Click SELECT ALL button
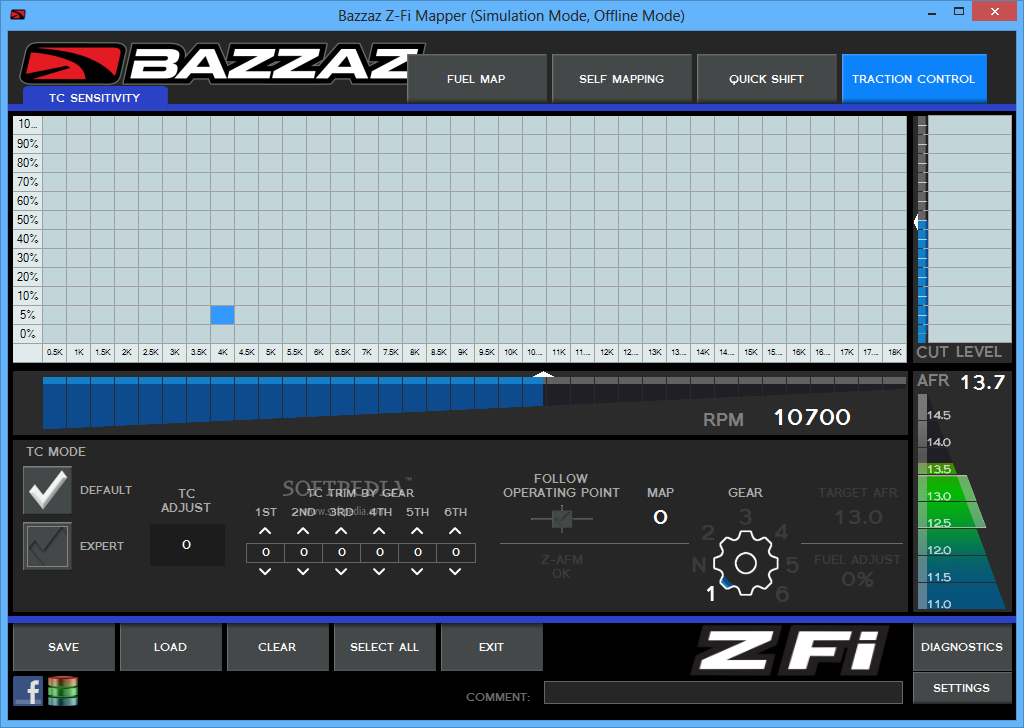Screen dimensions: 1024x728 (384, 647)
